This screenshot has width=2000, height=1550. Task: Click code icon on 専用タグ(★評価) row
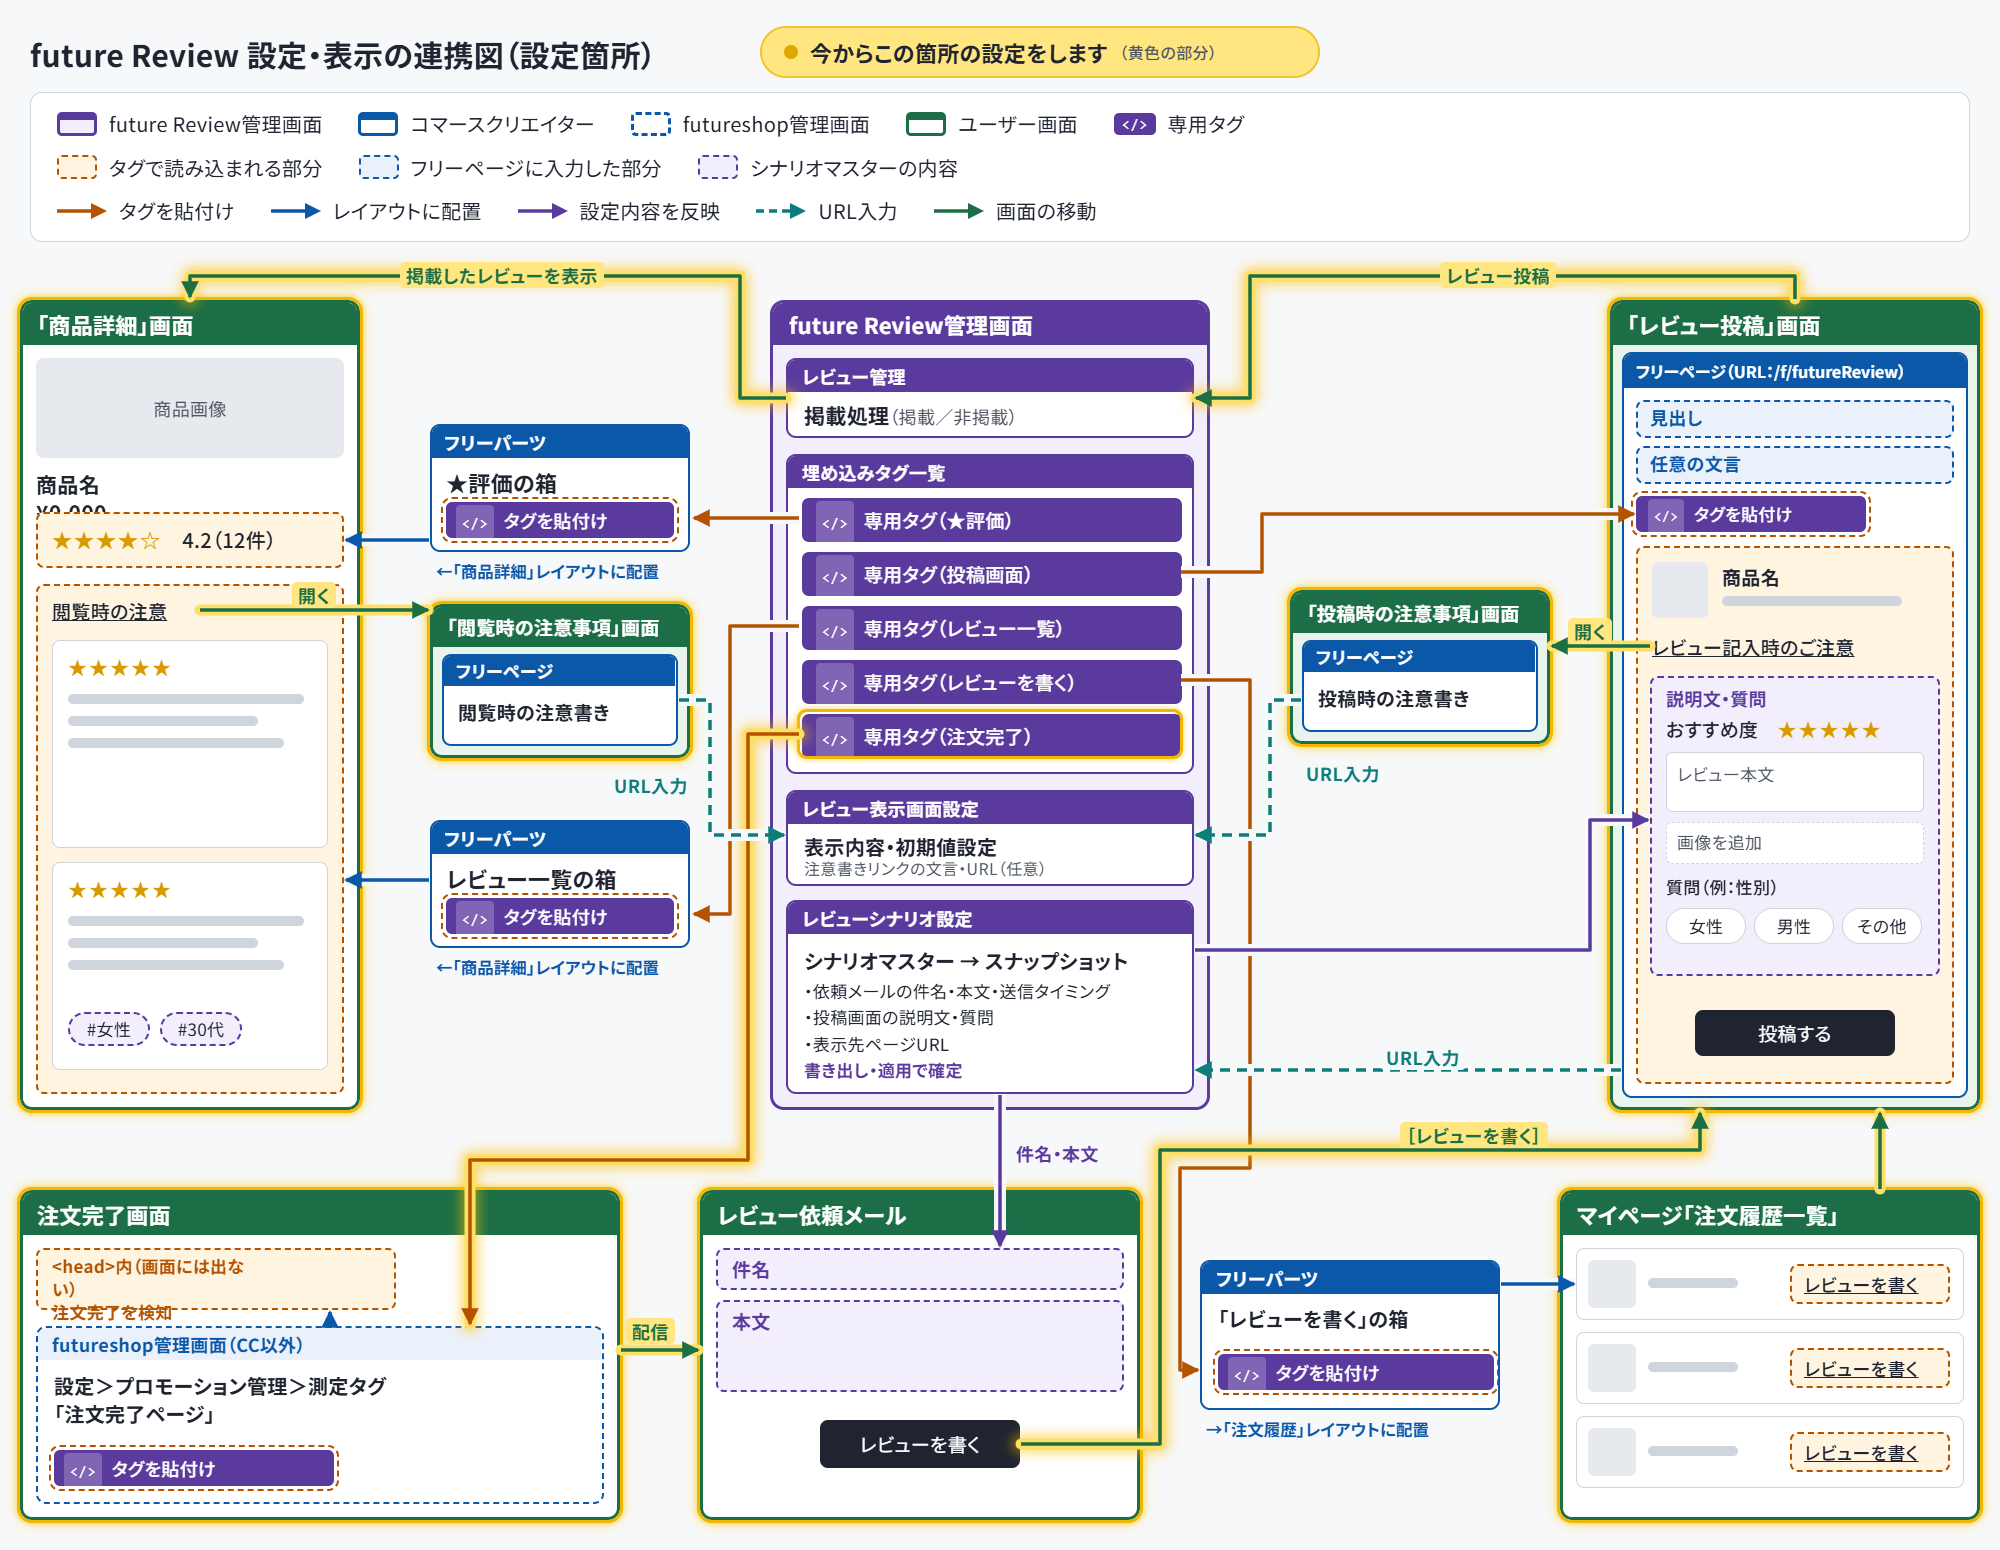coord(835,521)
